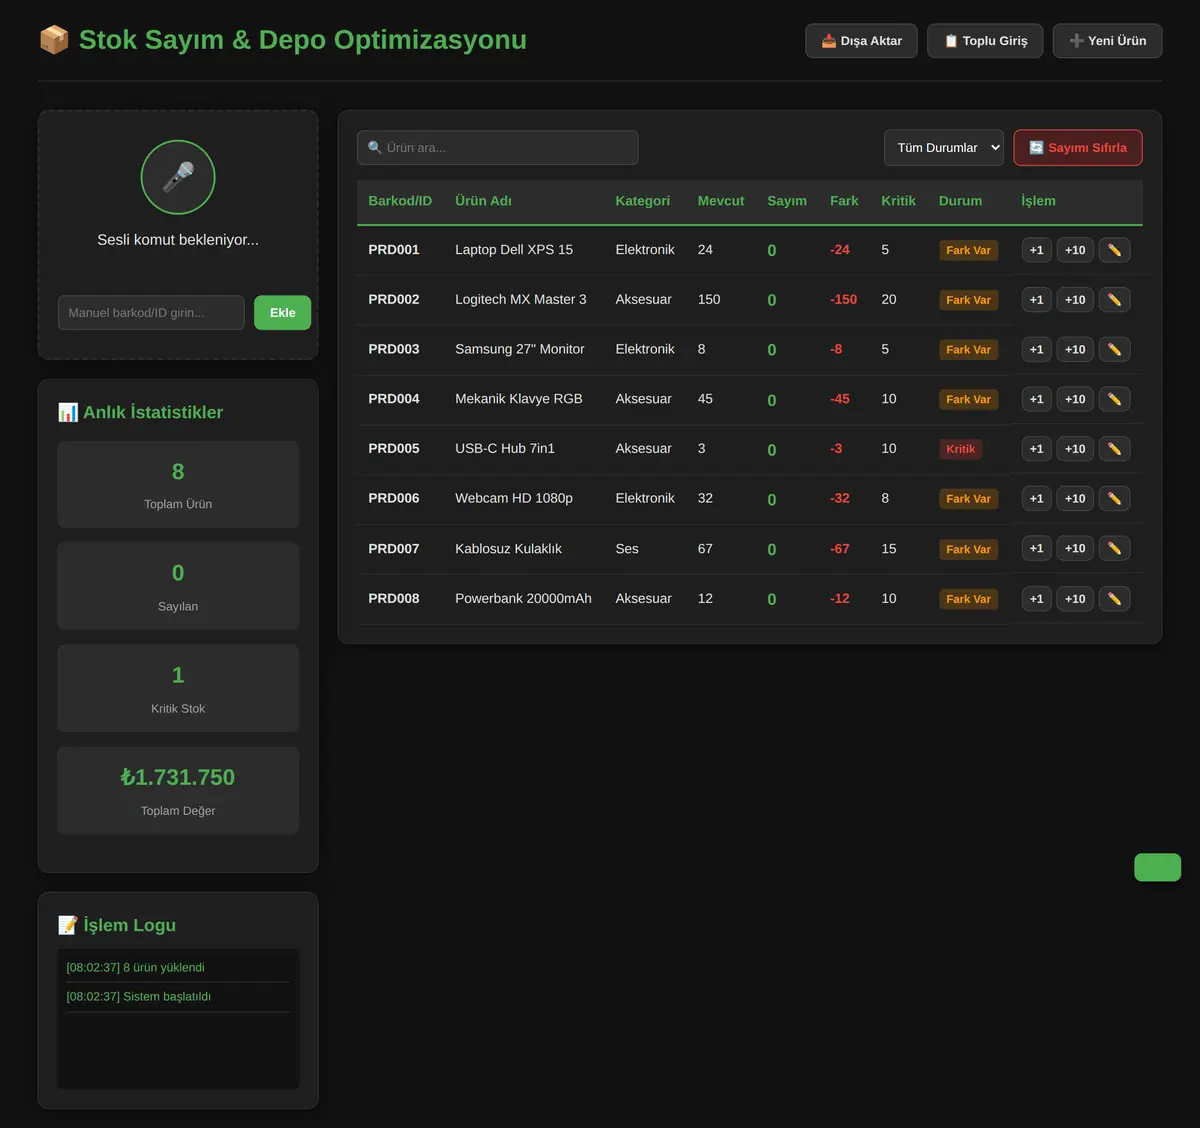Edit USB-C Hub 7in1 pencil icon
The height and width of the screenshot is (1128, 1200).
point(1114,449)
